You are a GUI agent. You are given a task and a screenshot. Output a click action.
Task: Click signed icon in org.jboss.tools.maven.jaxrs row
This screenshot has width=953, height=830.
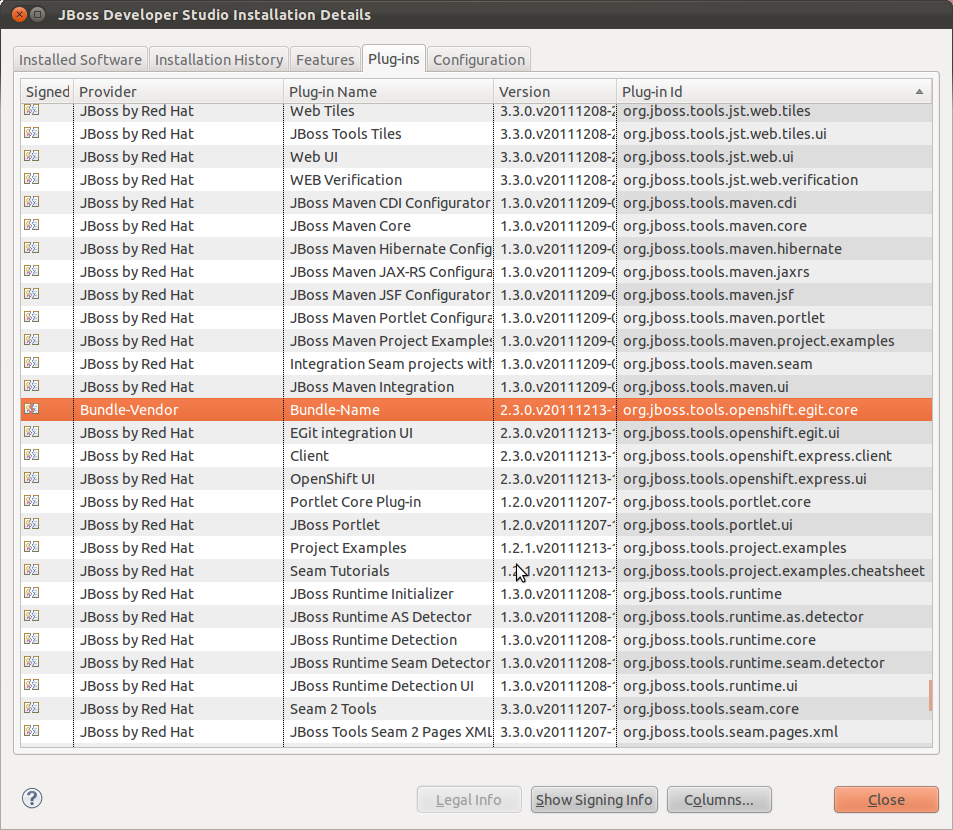pyautogui.click(x=32, y=270)
